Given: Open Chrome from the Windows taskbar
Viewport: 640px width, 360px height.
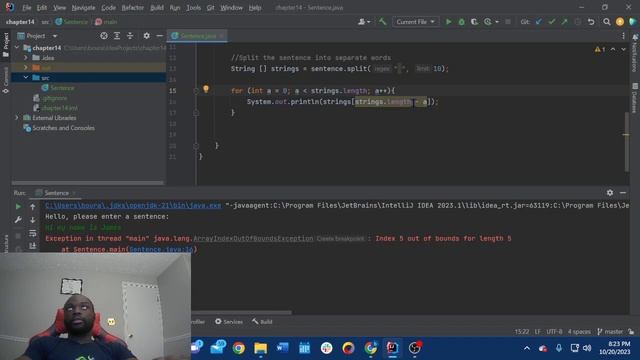Looking at the screenshot, I should click(x=239, y=348).
